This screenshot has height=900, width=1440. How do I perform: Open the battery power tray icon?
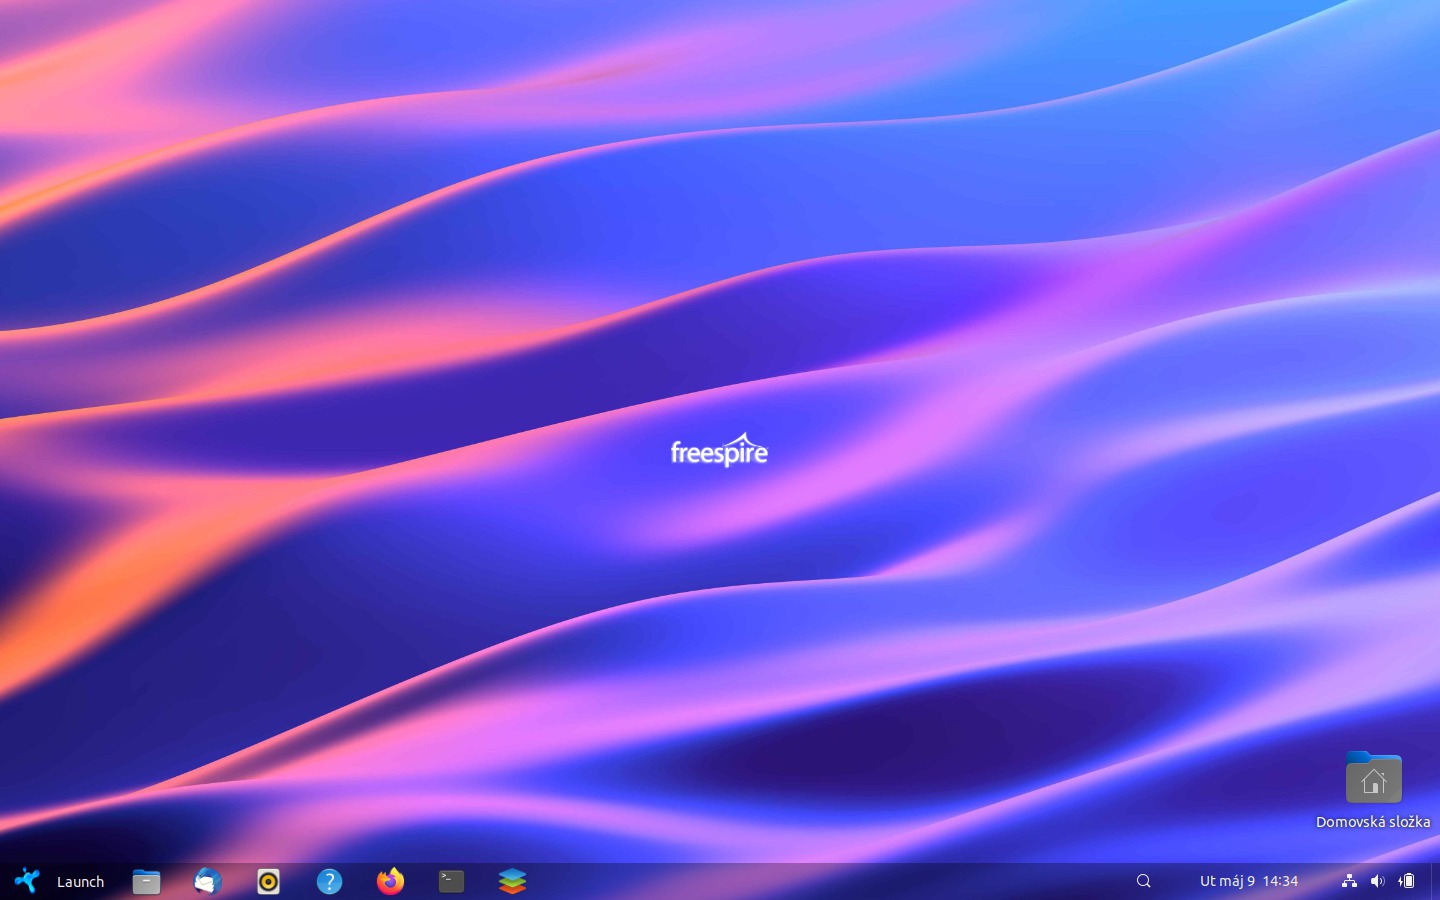(x=1406, y=881)
